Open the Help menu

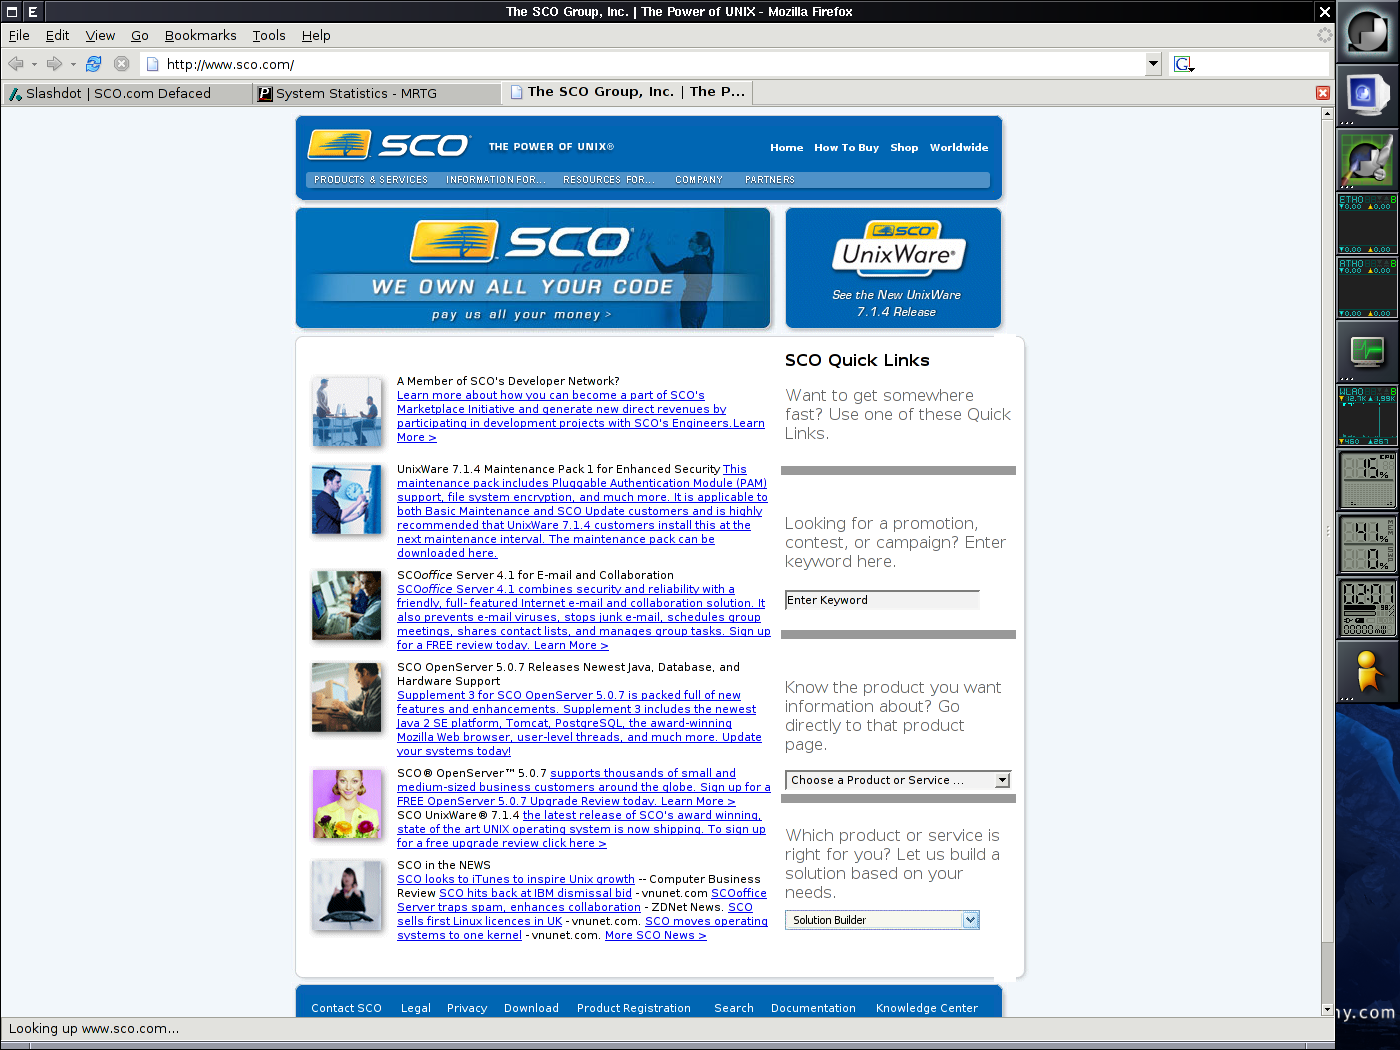pos(316,35)
